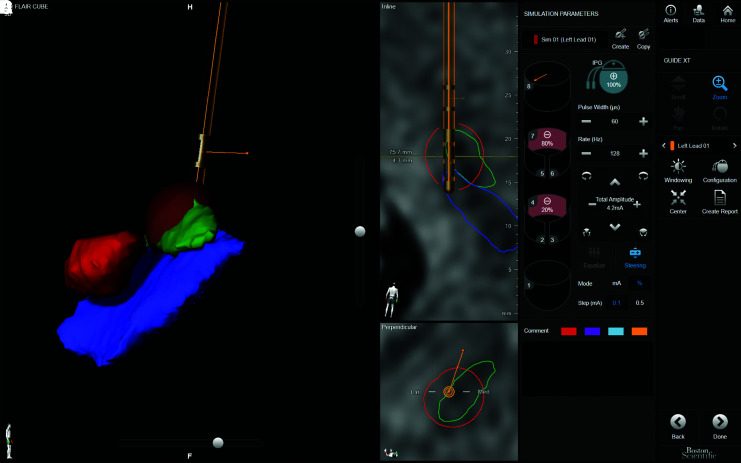The image size is (741, 463).
Task: Decrease the Rate (Hz) value
Action: coord(585,153)
